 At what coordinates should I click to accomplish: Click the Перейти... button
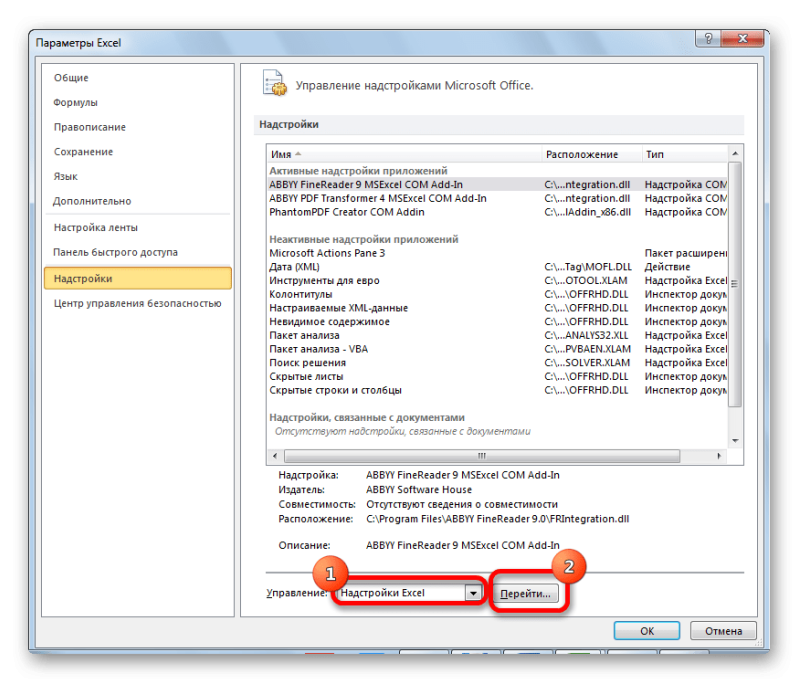[526, 594]
